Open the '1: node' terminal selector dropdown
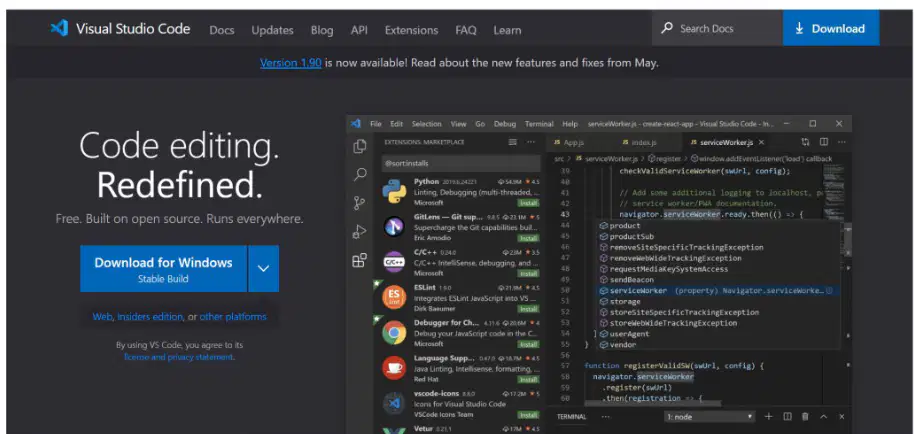The width and height of the screenshot is (914, 434). pyautogui.click(x=709, y=417)
